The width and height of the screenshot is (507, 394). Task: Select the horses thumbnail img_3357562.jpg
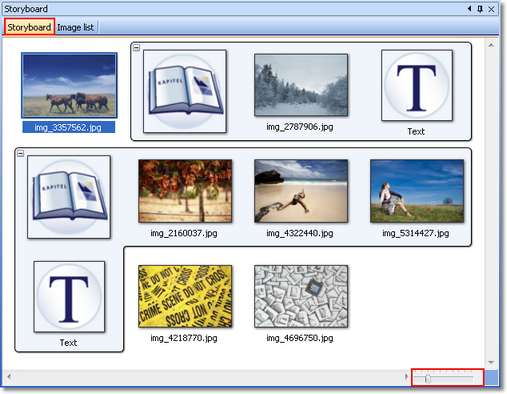[69, 85]
